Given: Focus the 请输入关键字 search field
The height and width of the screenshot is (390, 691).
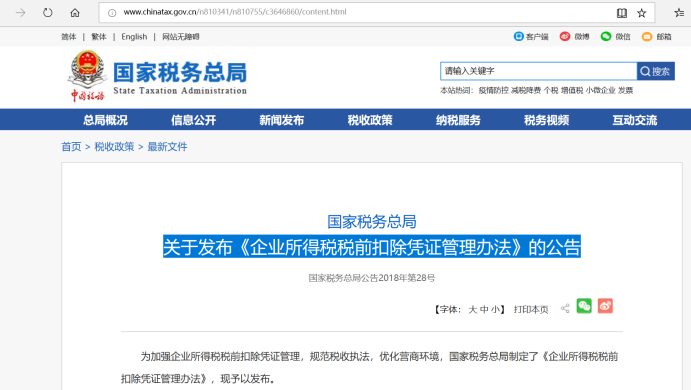Looking at the screenshot, I should pos(538,71).
